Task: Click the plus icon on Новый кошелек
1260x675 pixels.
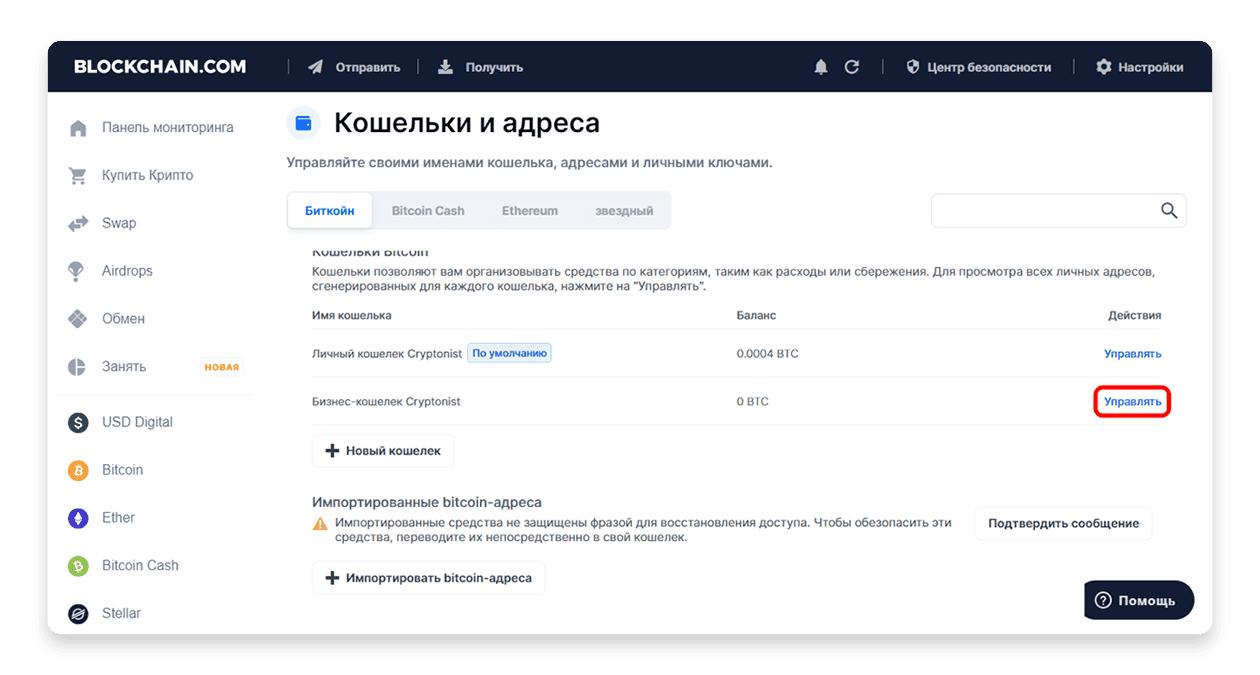Action: click(332, 451)
